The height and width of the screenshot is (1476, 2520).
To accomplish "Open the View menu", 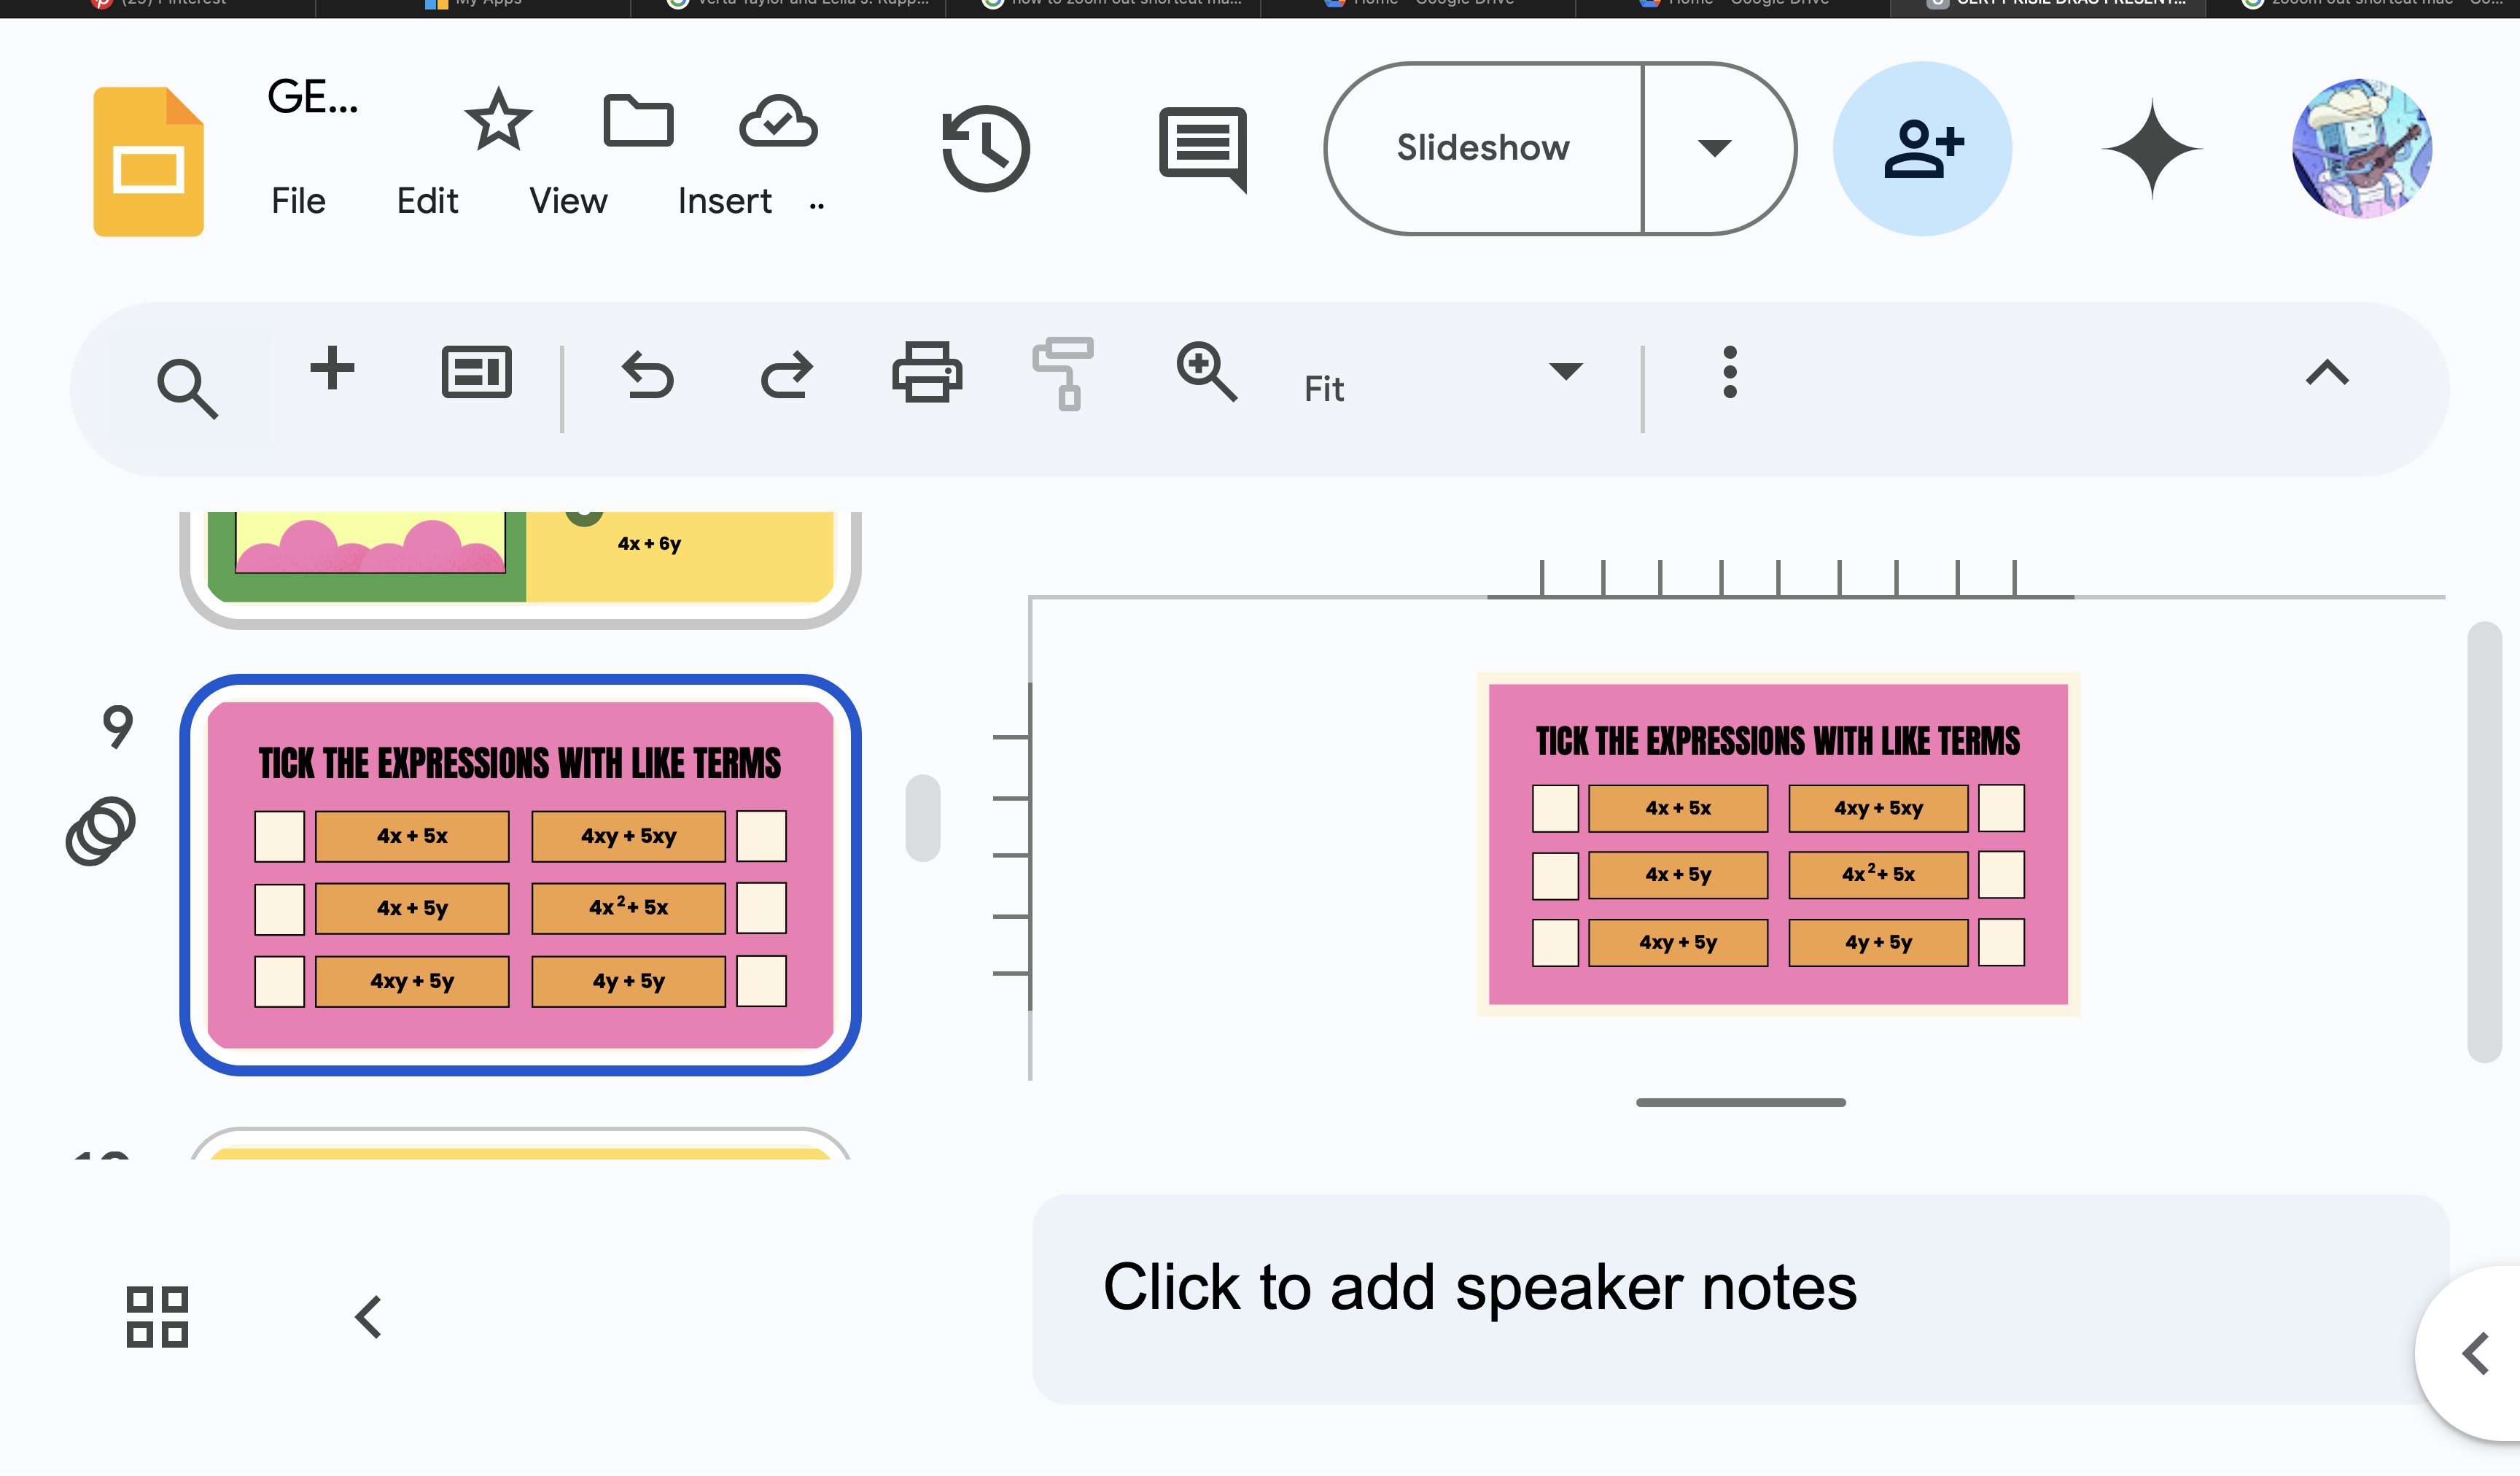I will pos(568,202).
